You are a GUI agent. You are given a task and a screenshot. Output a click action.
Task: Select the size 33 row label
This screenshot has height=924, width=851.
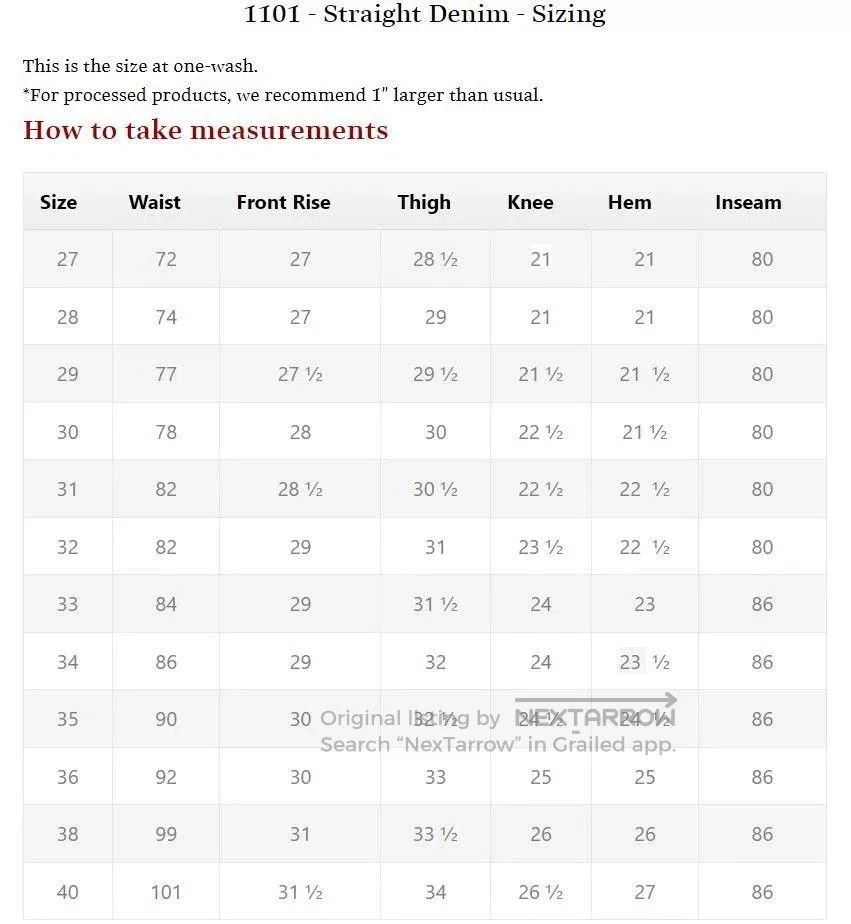pos(67,604)
